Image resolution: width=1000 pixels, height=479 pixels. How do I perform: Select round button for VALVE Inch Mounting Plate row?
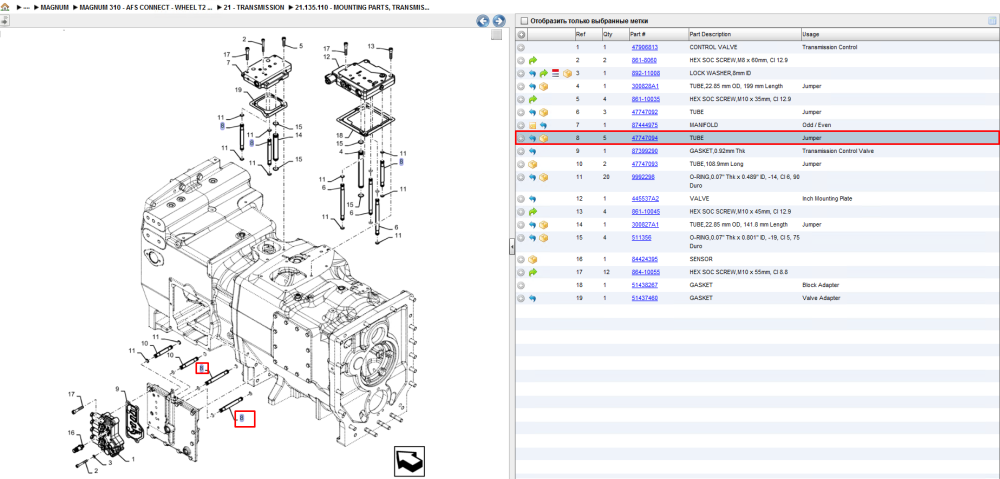click(521, 198)
